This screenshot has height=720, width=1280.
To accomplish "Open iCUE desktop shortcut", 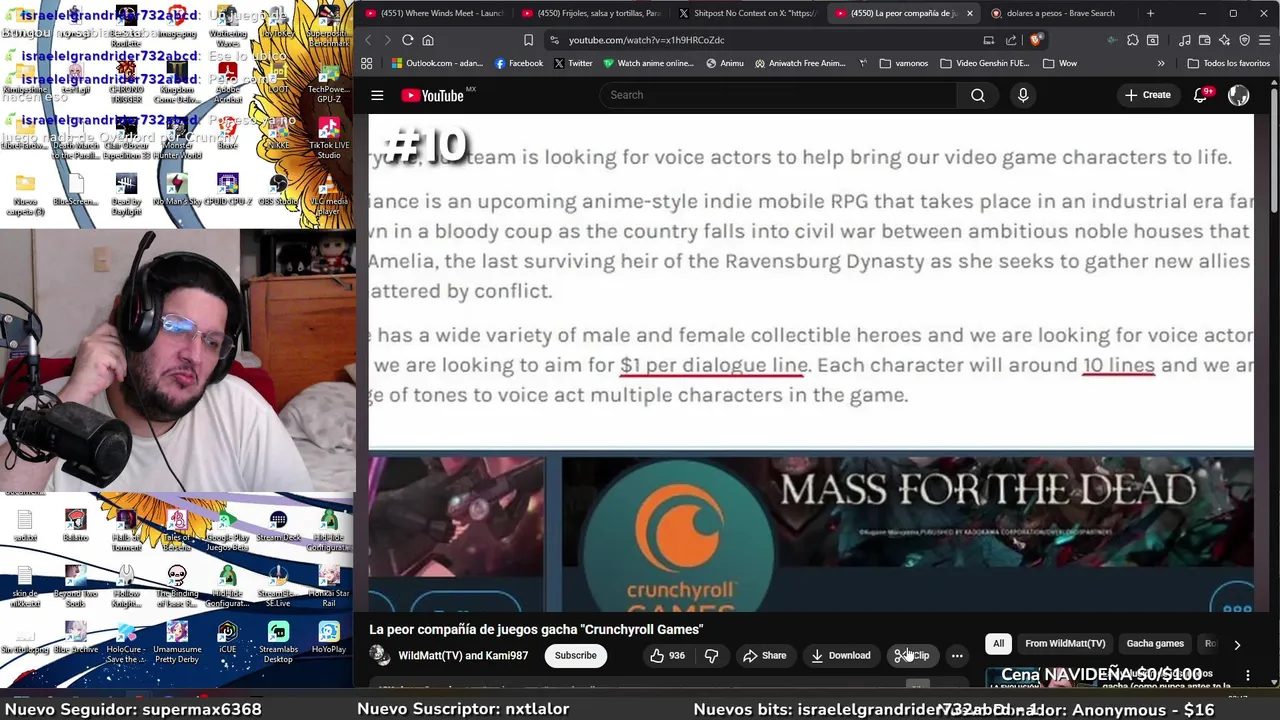I will coord(228,637).
